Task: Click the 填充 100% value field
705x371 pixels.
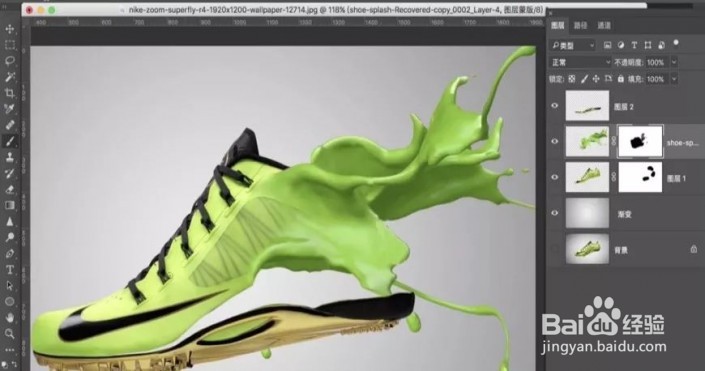Action: tap(656, 79)
